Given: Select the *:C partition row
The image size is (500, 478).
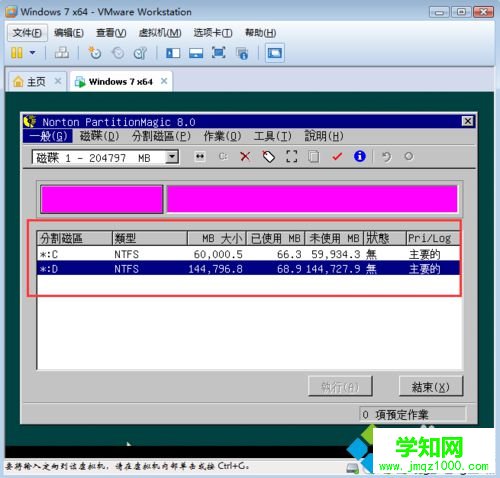Looking at the screenshot, I should coord(248,254).
